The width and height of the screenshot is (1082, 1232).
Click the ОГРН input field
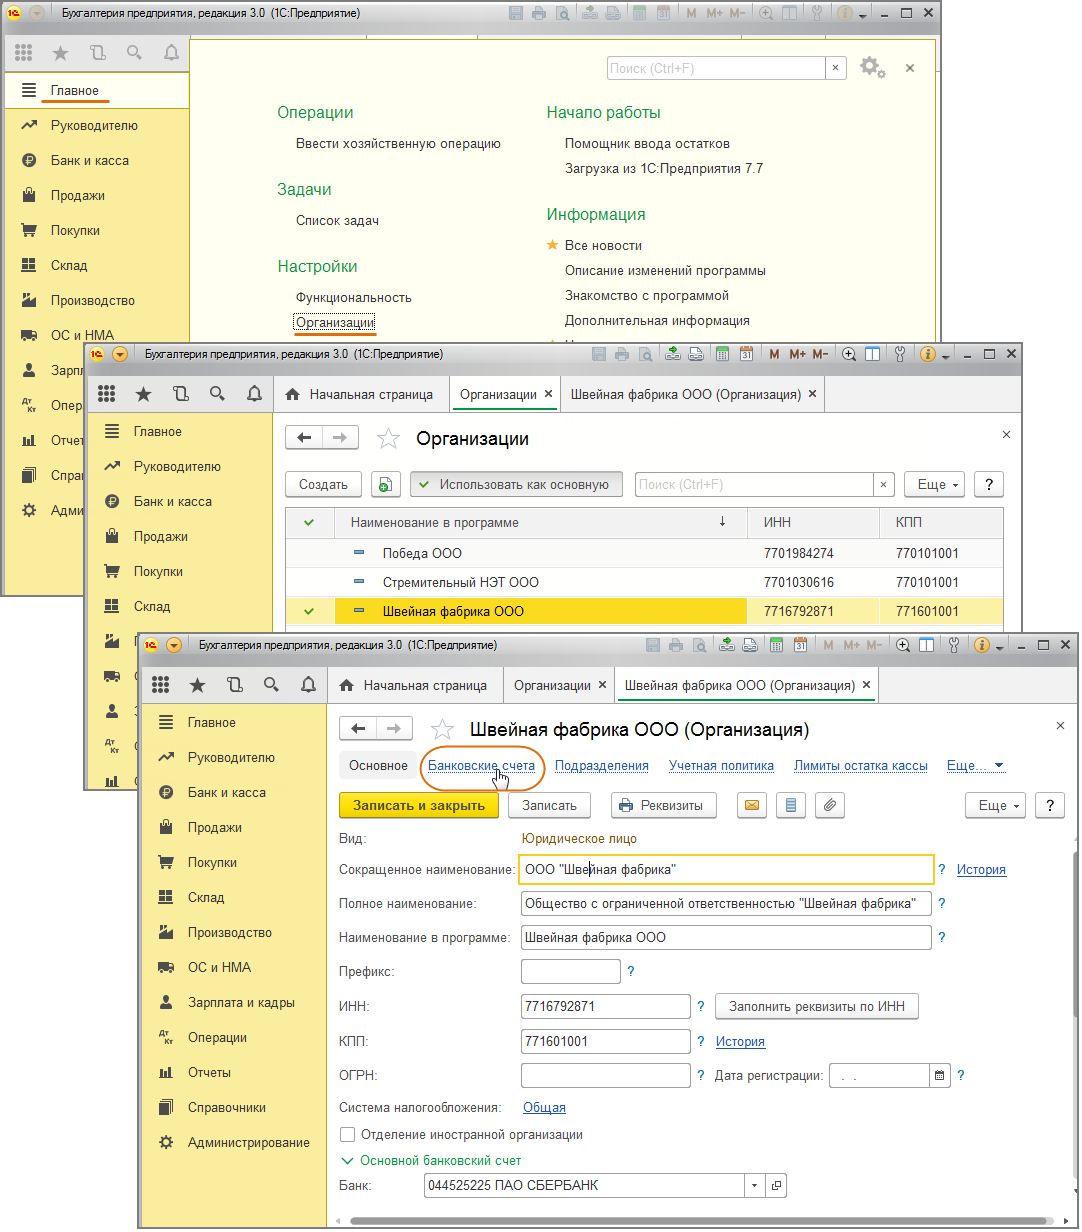[606, 1075]
